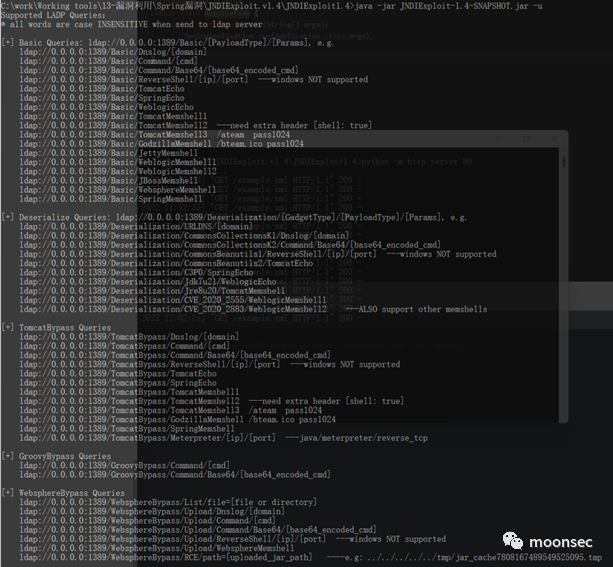Viewport: 613px width, 567px height.
Task: Click the 'WebsphereBypass/Upload/Dnslog/[domain]' line
Action: click(152, 511)
